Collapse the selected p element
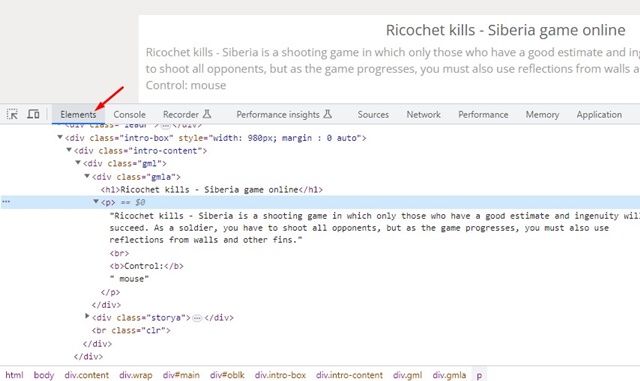Screen dimensions: 640x381 click(x=96, y=201)
